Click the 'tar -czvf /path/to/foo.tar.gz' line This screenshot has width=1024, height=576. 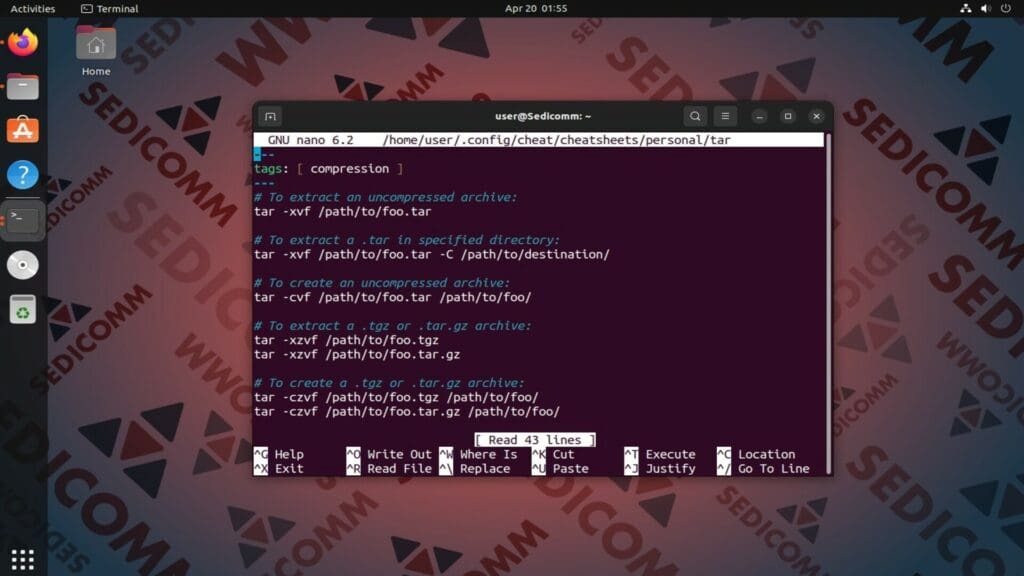coord(407,411)
